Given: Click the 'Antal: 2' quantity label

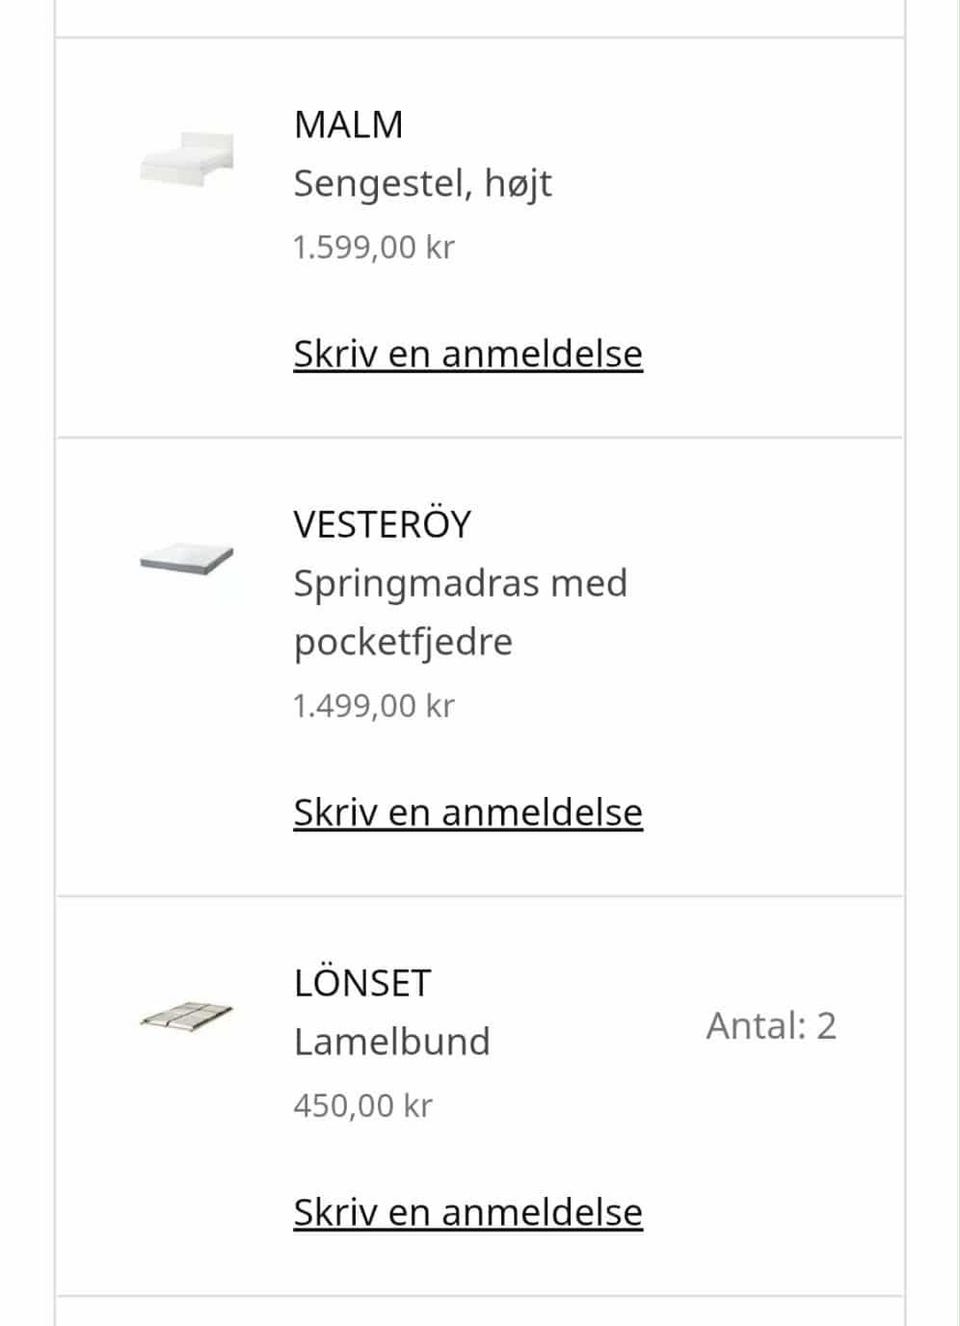Looking at the screenshot, I should pos(771,1026).
